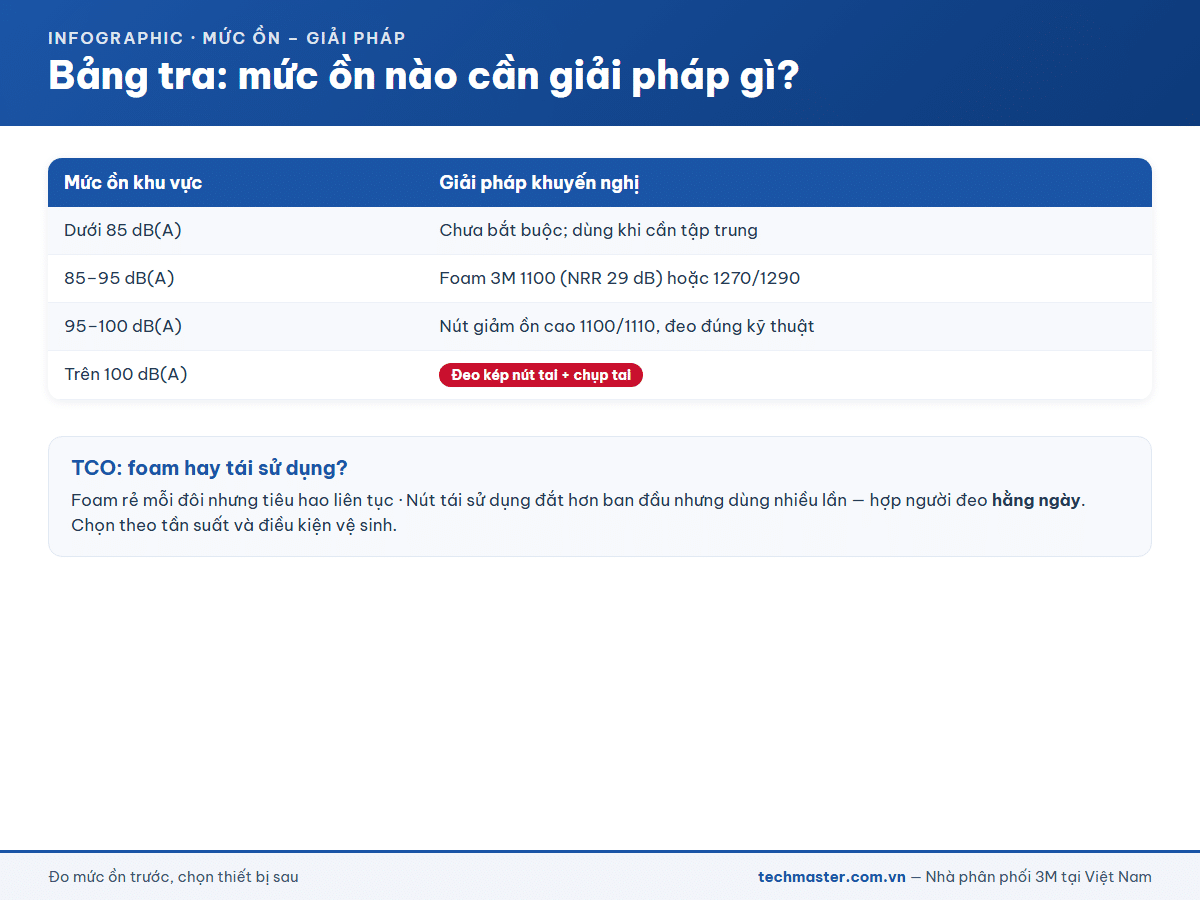
Task: Select 'Foam 3M 1100 (NRR 29 dB)' recommendation
Action: [551, 279]
